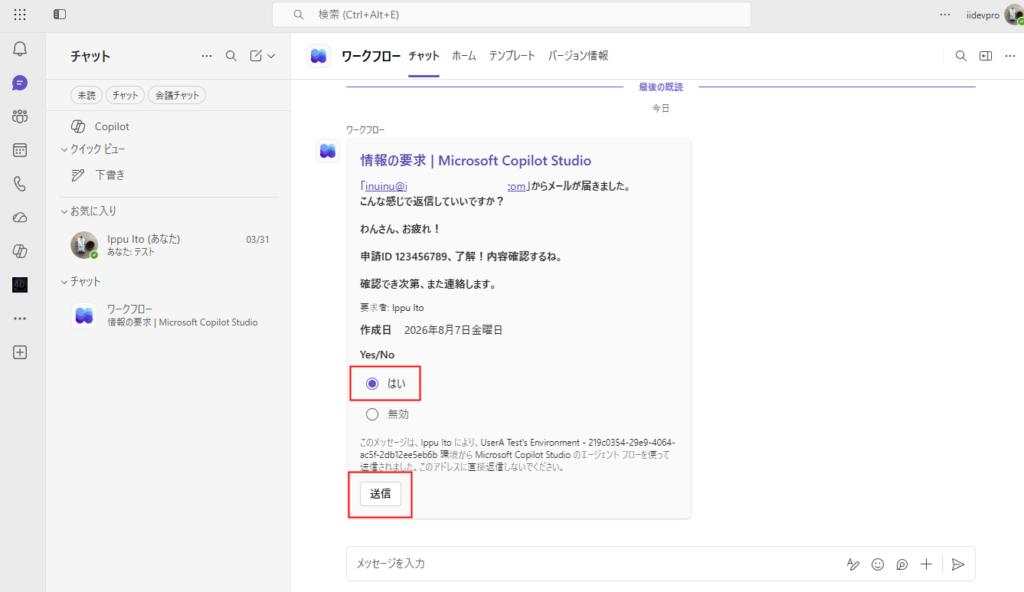Collapse the チャット list section
Viewport: 1024px width, 592px height.
[x=81, y=282]
